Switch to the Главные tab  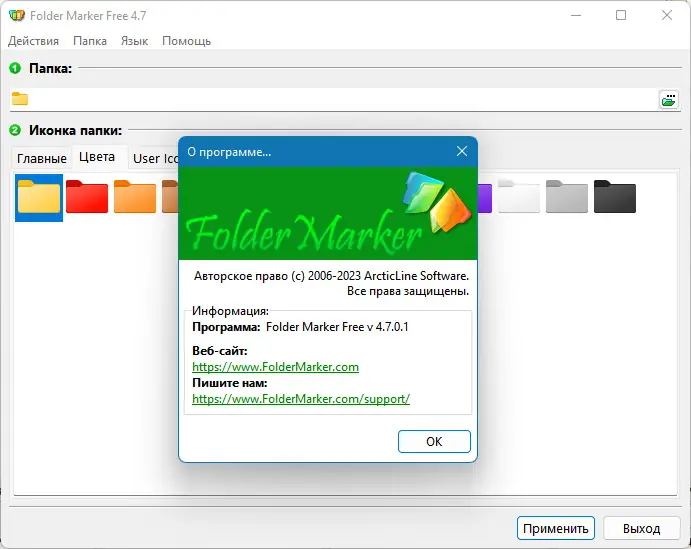[x=42, y=158]
